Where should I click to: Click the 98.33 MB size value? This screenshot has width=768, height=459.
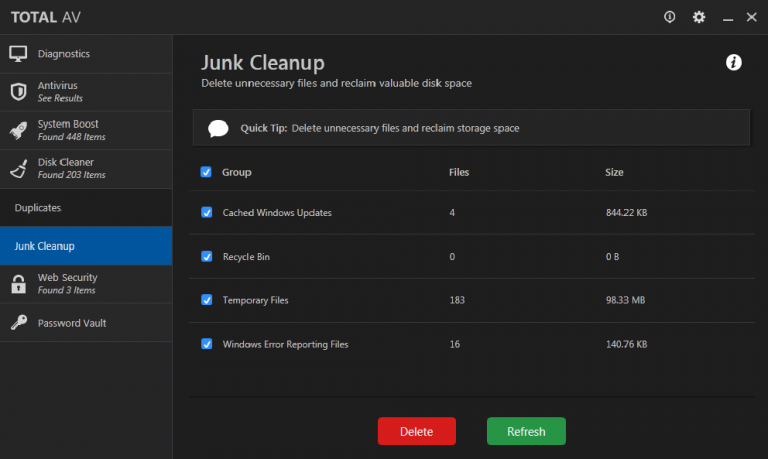point(625,300)
